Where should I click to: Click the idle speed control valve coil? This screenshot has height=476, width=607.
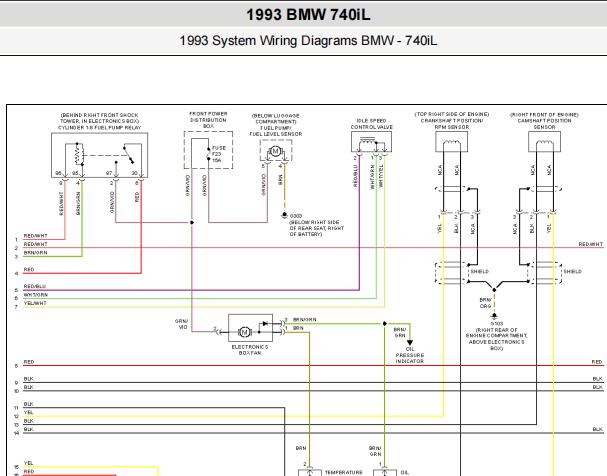point(367,141)
